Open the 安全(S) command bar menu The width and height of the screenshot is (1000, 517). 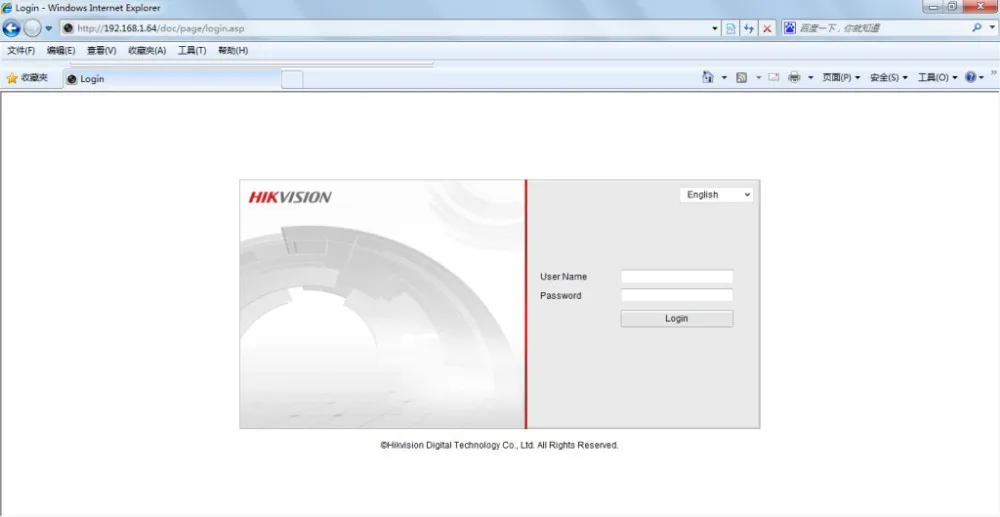pos(889,78)
